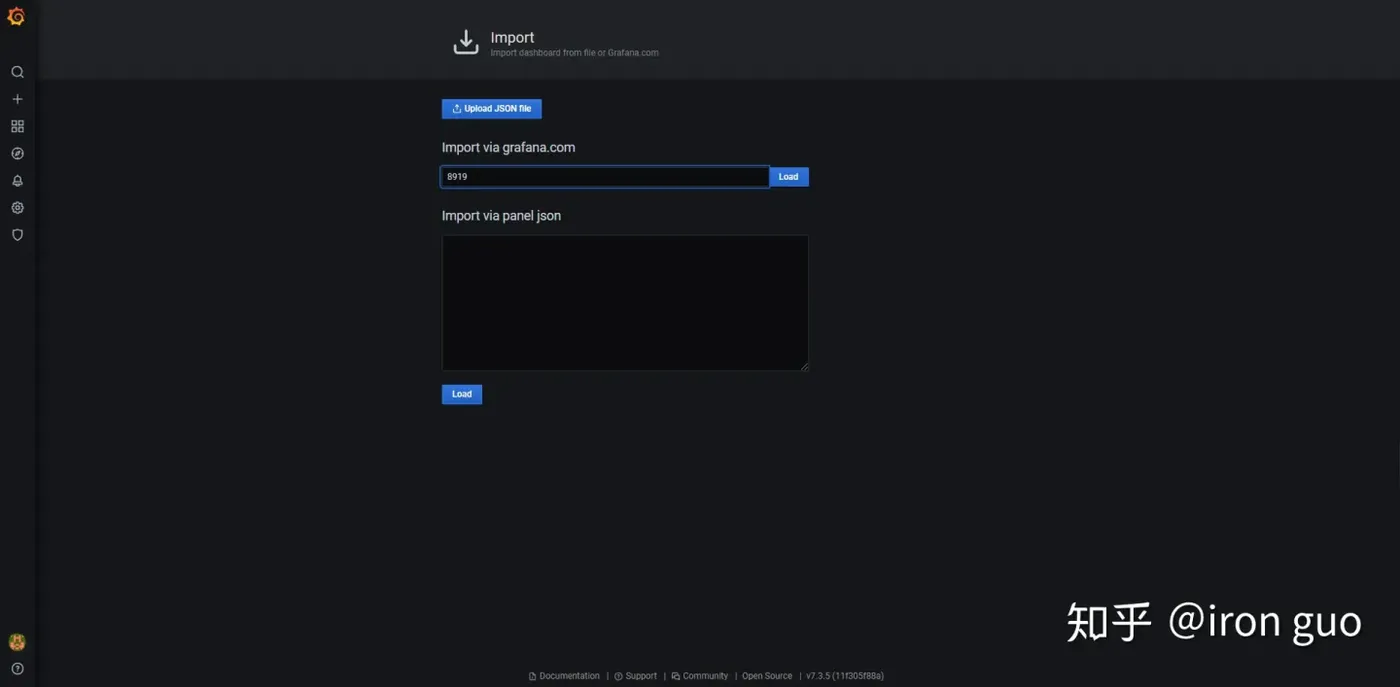Click inside the panel json textarea
The width and height of the screenshot is (1400, 687).
[625, 303]
